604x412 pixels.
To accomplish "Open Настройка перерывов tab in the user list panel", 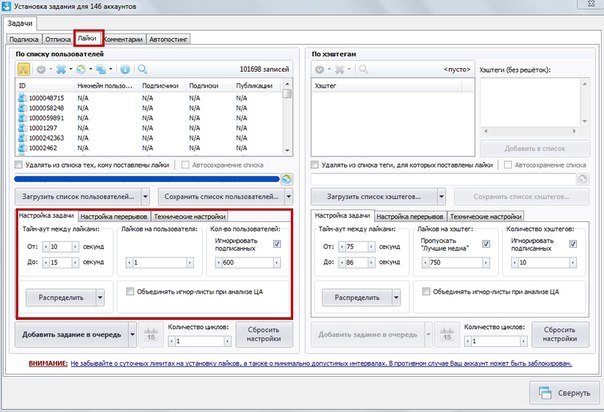I will (x=114, y=217).
